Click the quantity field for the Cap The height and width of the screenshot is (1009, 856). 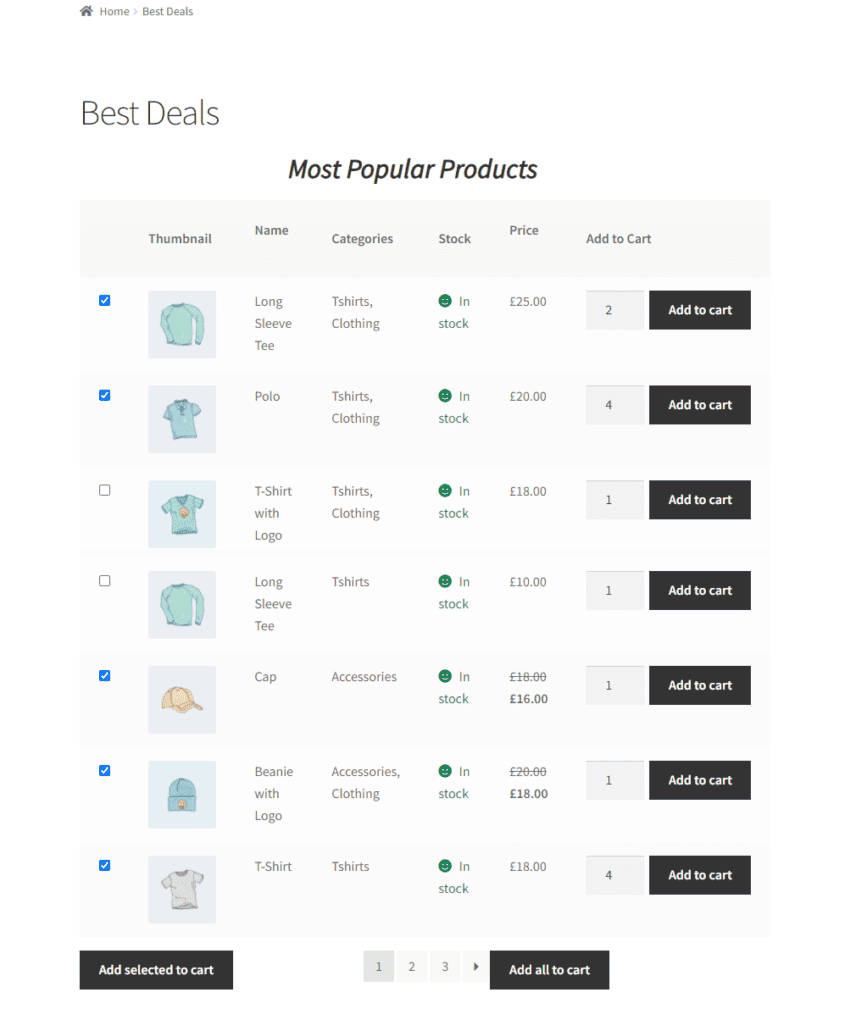pos(615,685)
